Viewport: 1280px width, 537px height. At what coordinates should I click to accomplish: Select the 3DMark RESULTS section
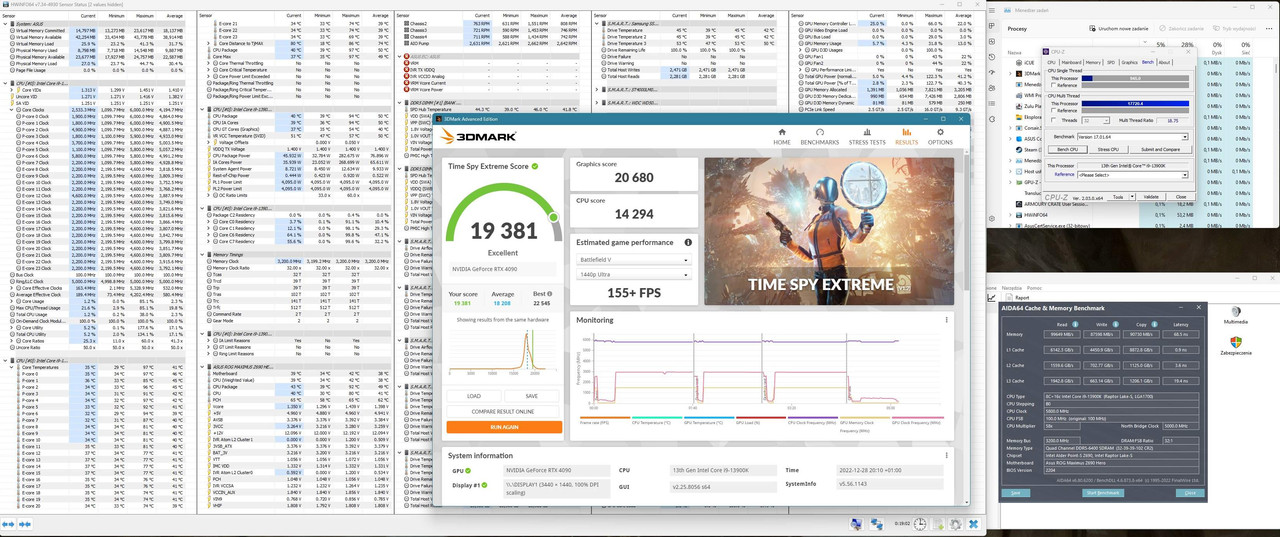[x=907, y=137]
